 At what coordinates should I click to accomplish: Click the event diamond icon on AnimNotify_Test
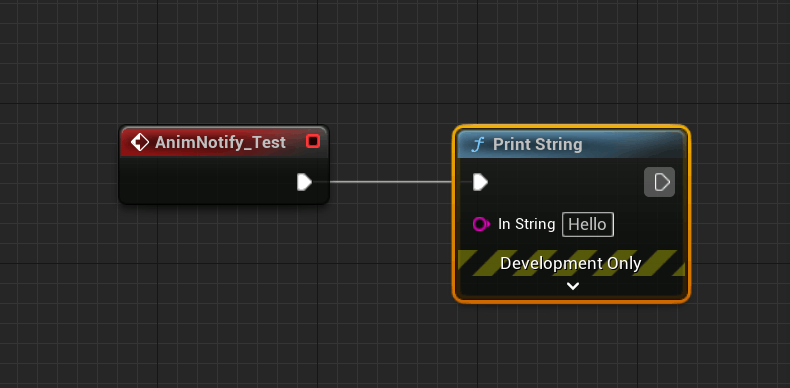coord(140,143)
